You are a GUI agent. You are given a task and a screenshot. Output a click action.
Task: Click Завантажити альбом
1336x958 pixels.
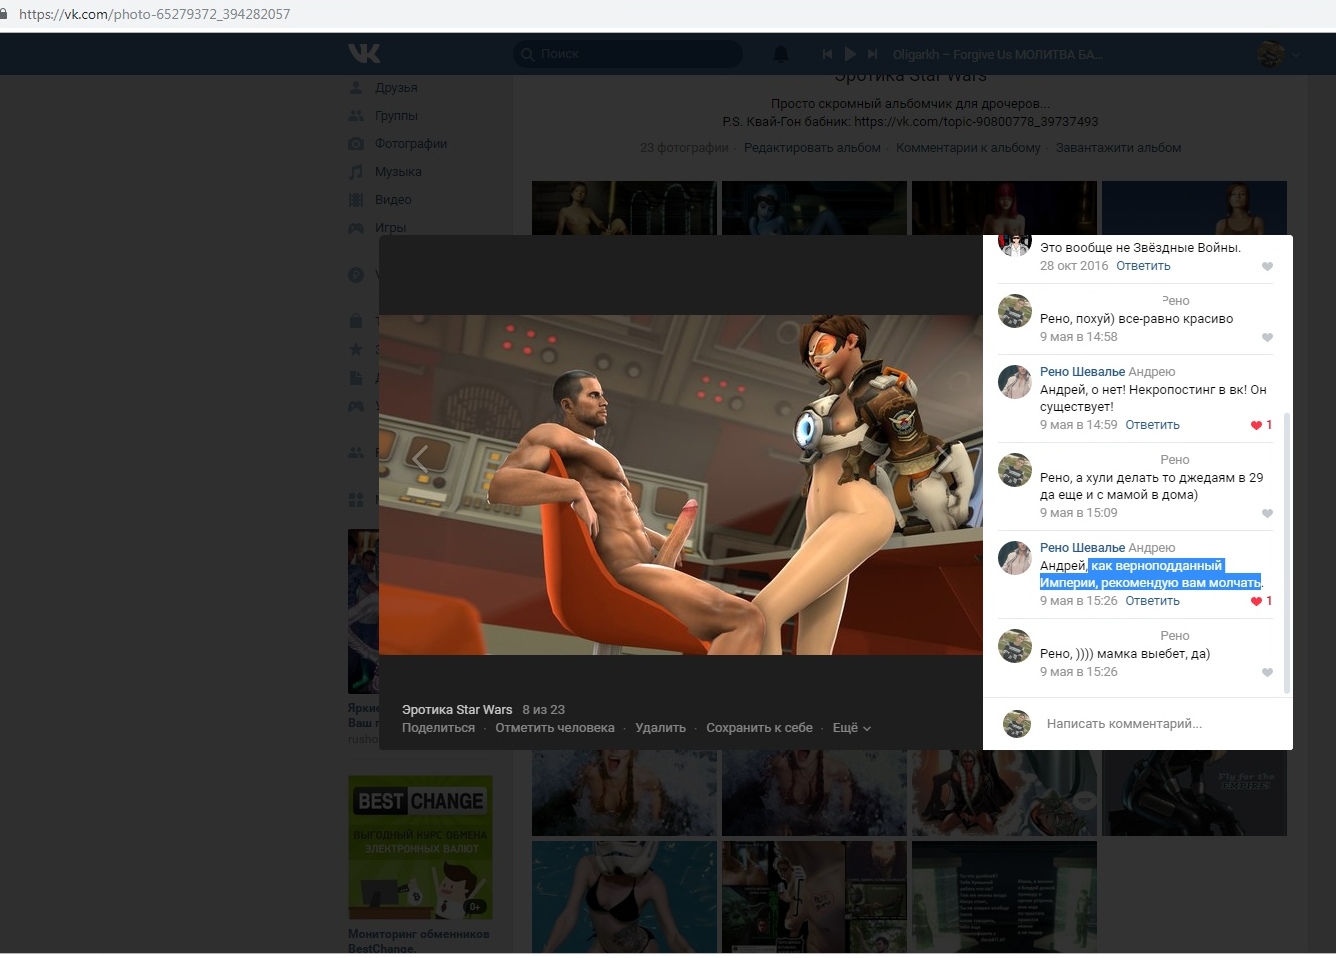click(1118, 148)
